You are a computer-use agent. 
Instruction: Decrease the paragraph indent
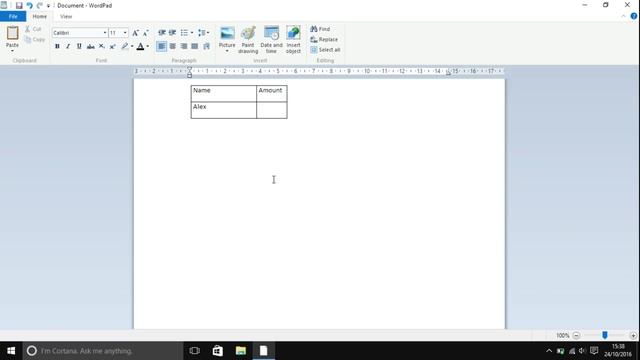162,33
